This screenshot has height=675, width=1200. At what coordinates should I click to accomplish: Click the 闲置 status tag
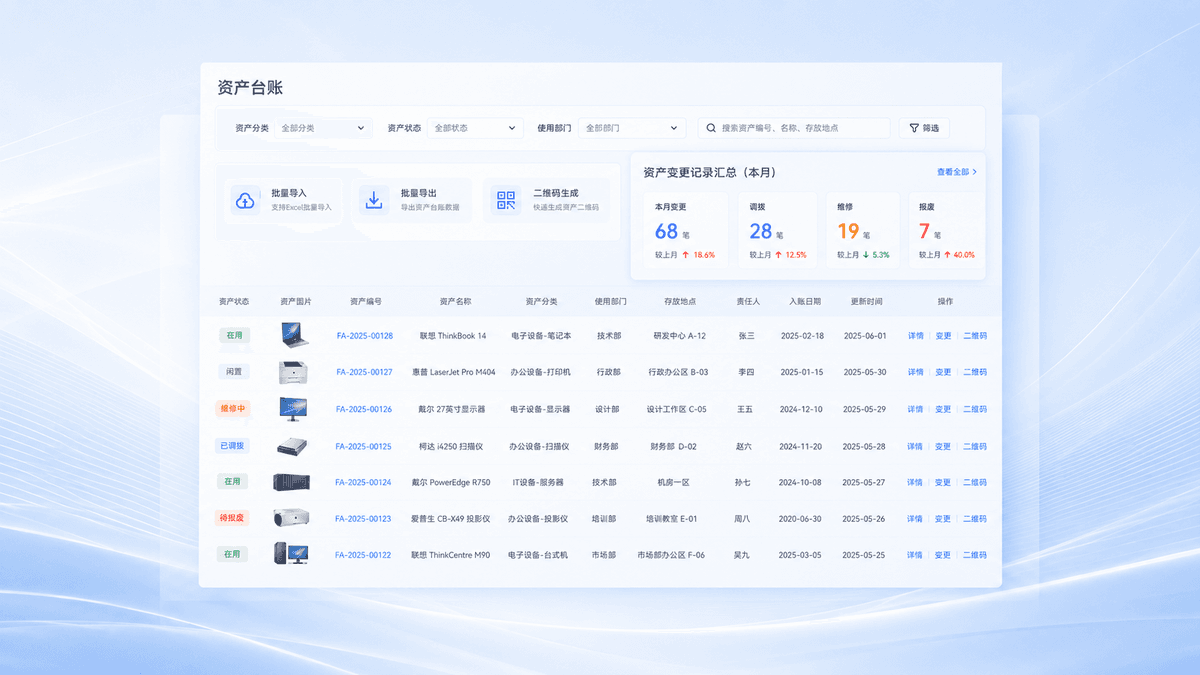[x=233, y=372]
